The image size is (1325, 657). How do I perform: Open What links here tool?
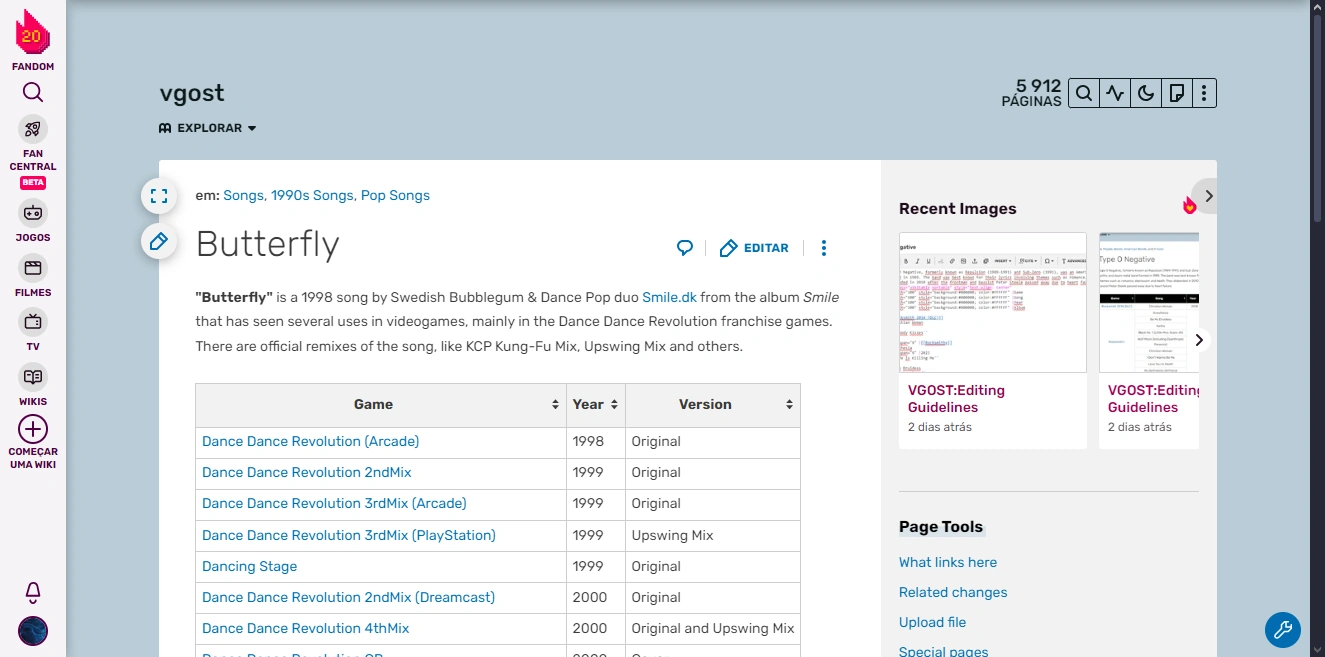pyautogui.click(x=948, y=562)
